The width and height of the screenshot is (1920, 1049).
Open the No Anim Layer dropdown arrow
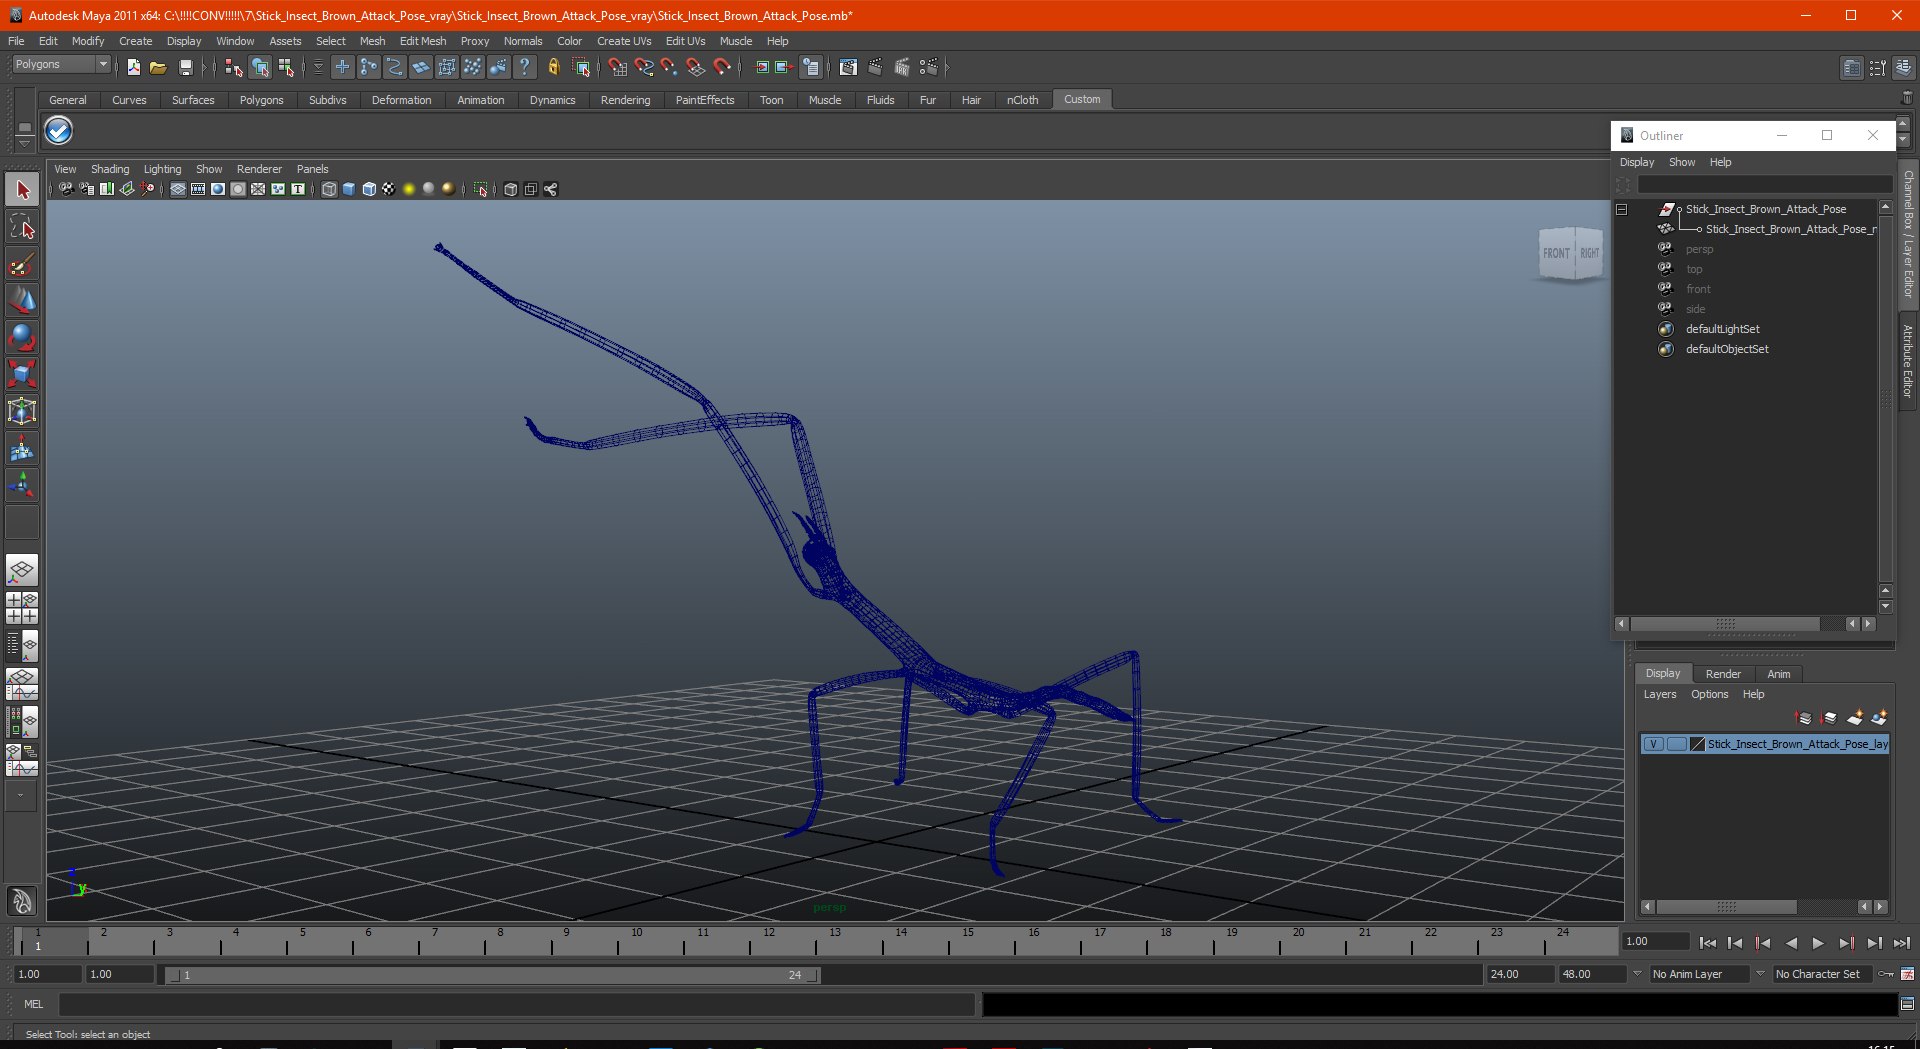tap(1637, 974)
